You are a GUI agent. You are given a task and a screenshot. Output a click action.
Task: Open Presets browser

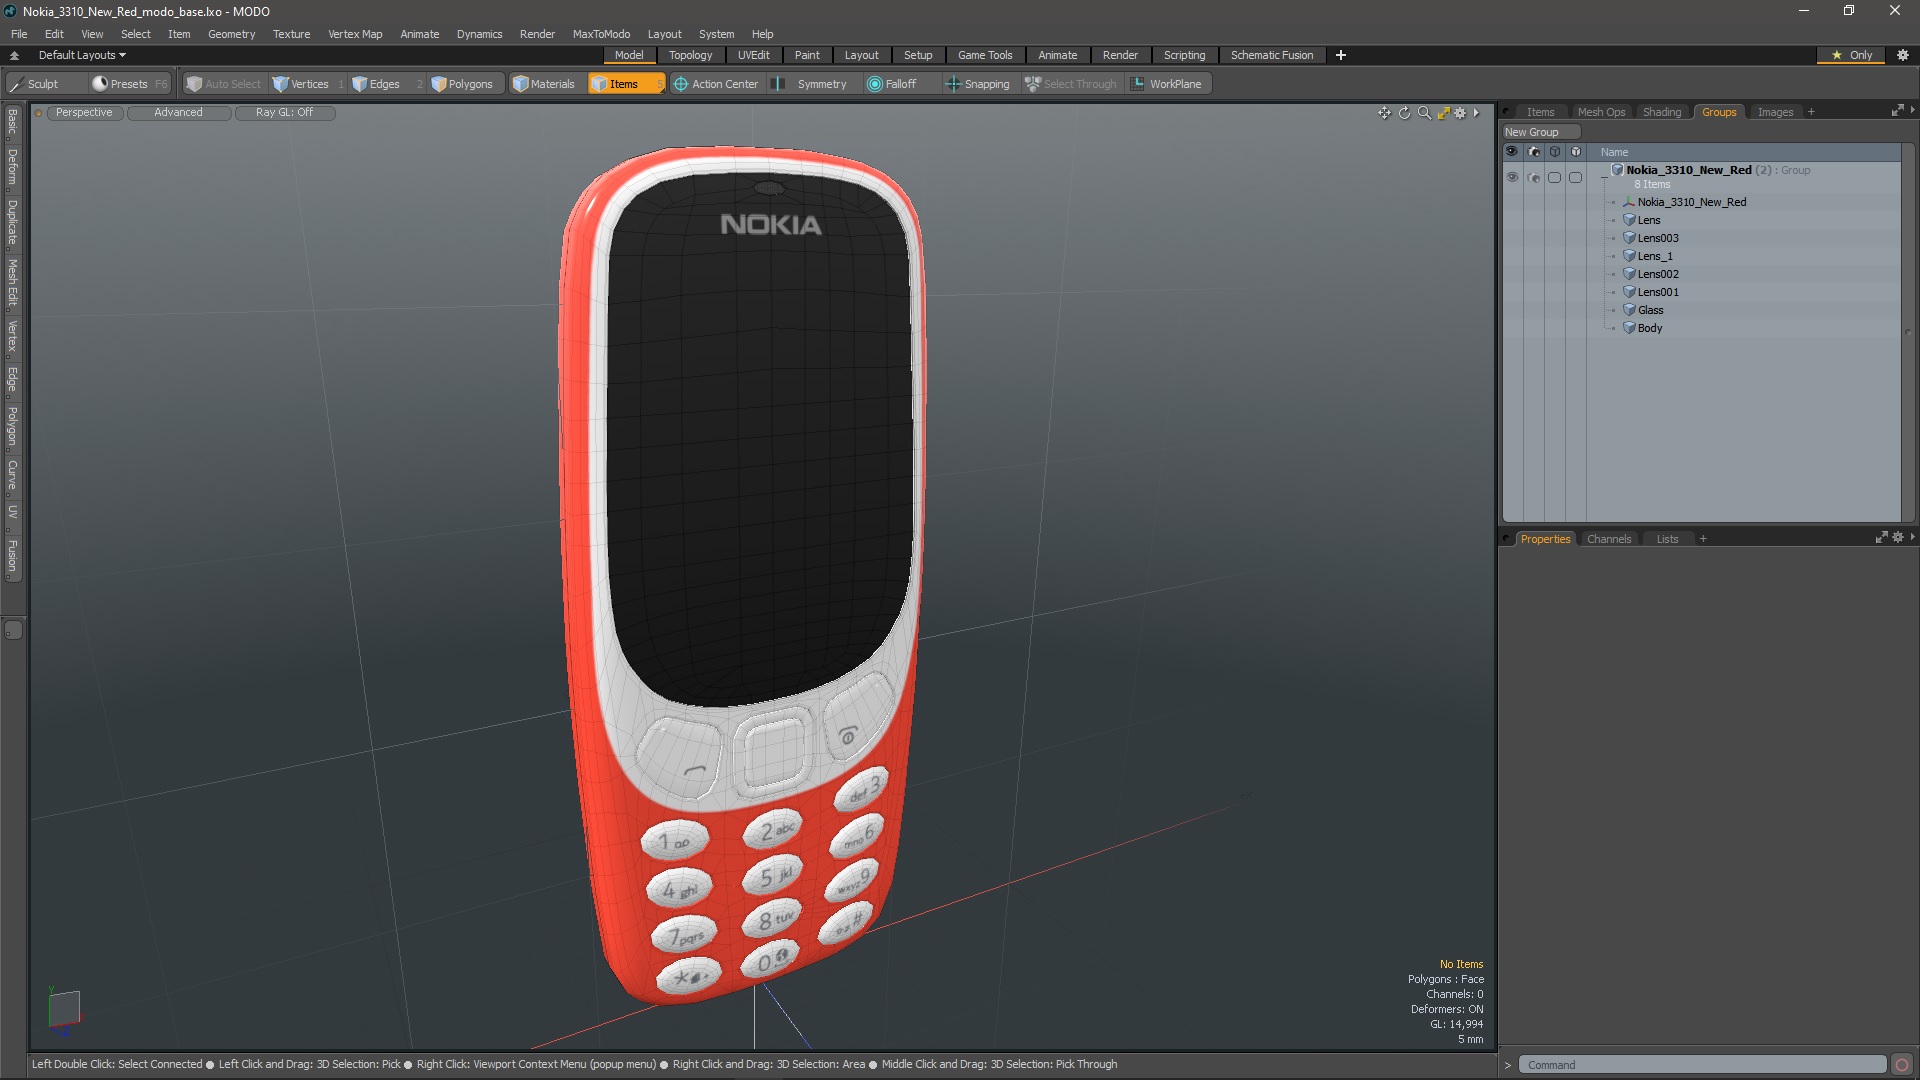click(128, 84)
